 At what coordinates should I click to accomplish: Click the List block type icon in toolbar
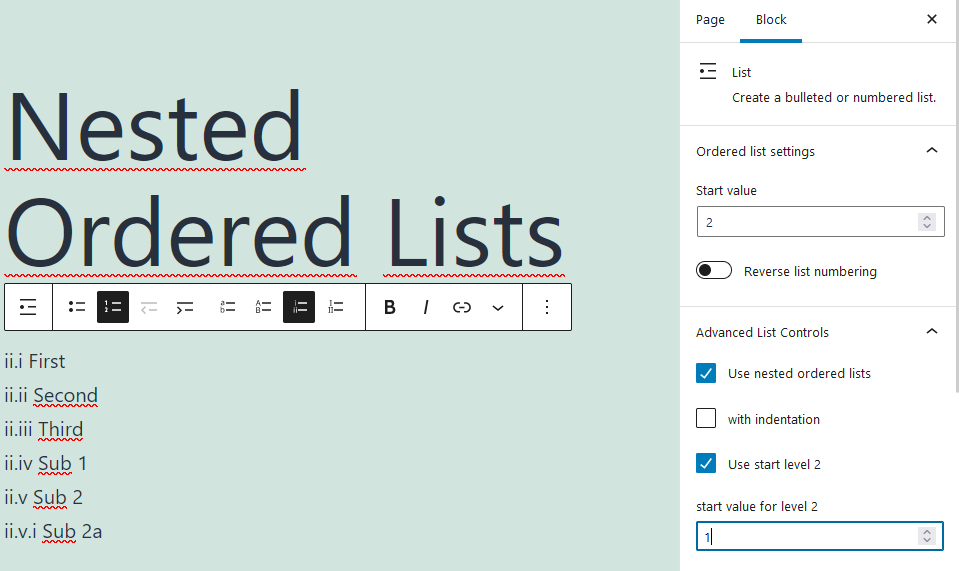tap(28, 307)
